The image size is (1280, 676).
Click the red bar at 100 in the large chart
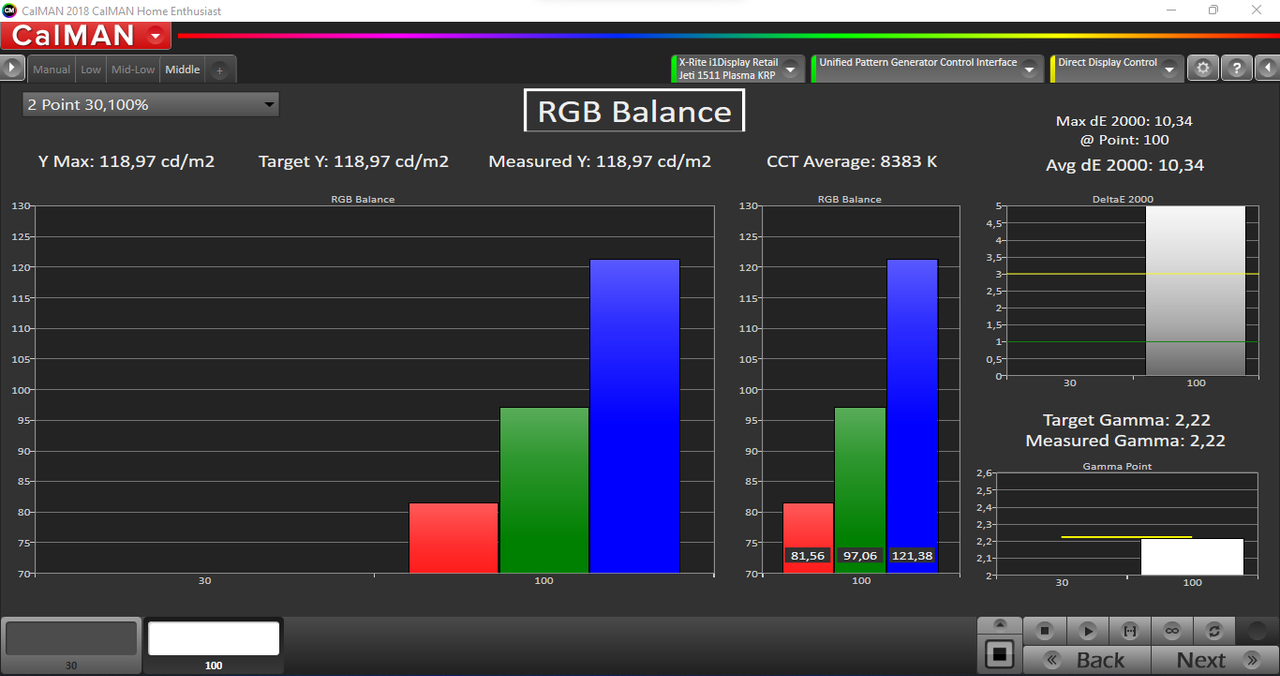tap(453, 538)
